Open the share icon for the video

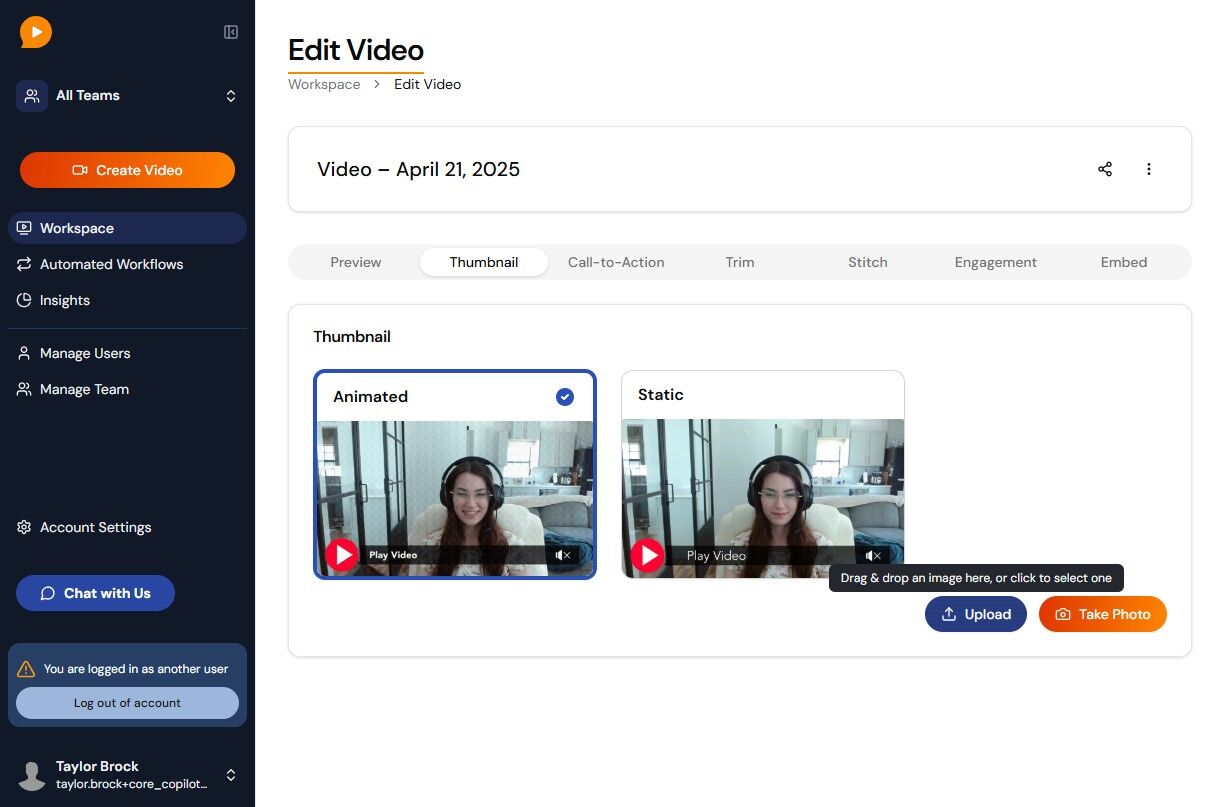1105,169
